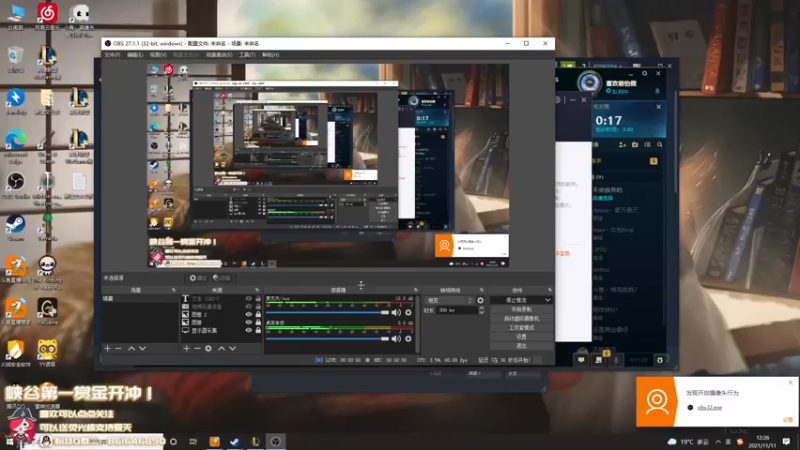800x450 pixels.
Task: Open the 文件(F) menu in OBS
Action: click(x=112, y=55)
